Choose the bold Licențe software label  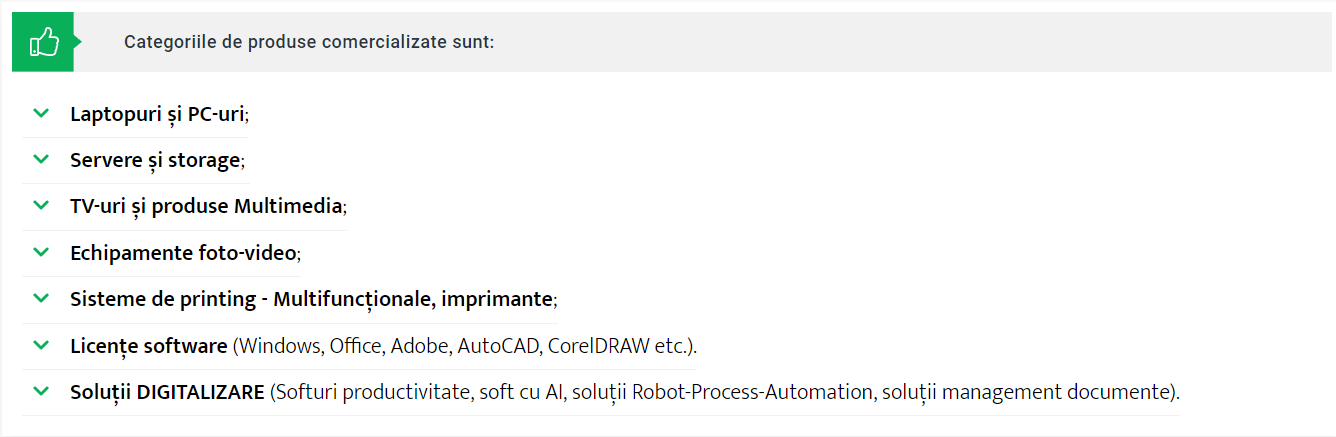coord(149,346)
